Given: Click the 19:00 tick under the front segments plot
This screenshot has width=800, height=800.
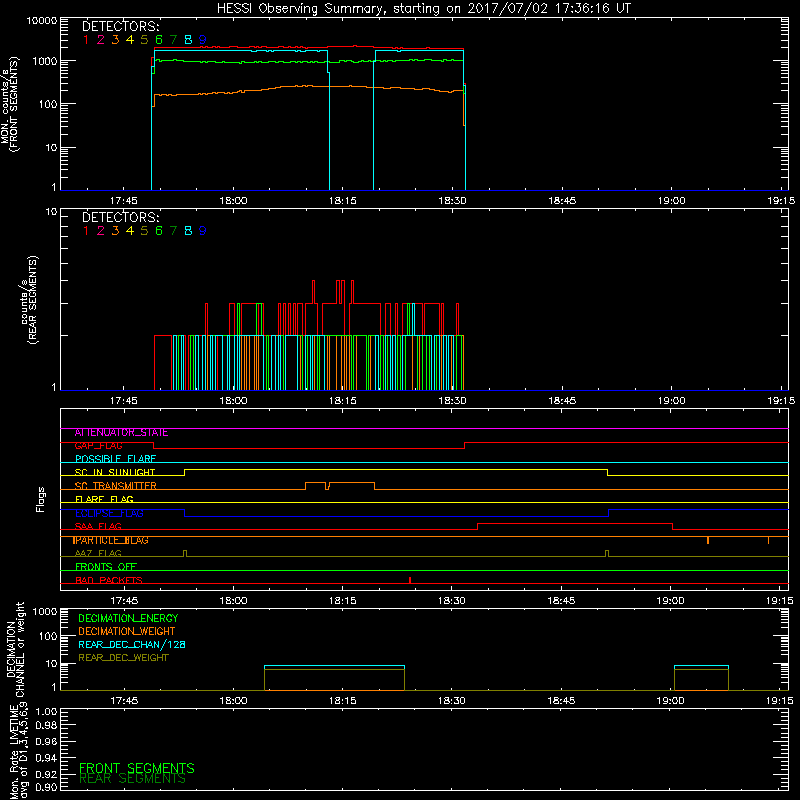Looking at the screenshot, I should 671,201.
